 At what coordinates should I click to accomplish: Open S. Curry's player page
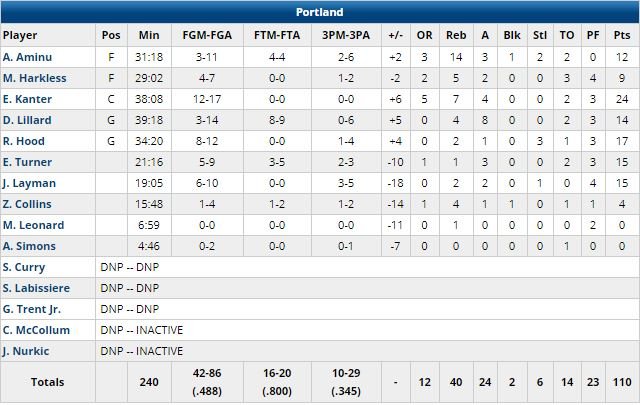click(x=25, y=267)
